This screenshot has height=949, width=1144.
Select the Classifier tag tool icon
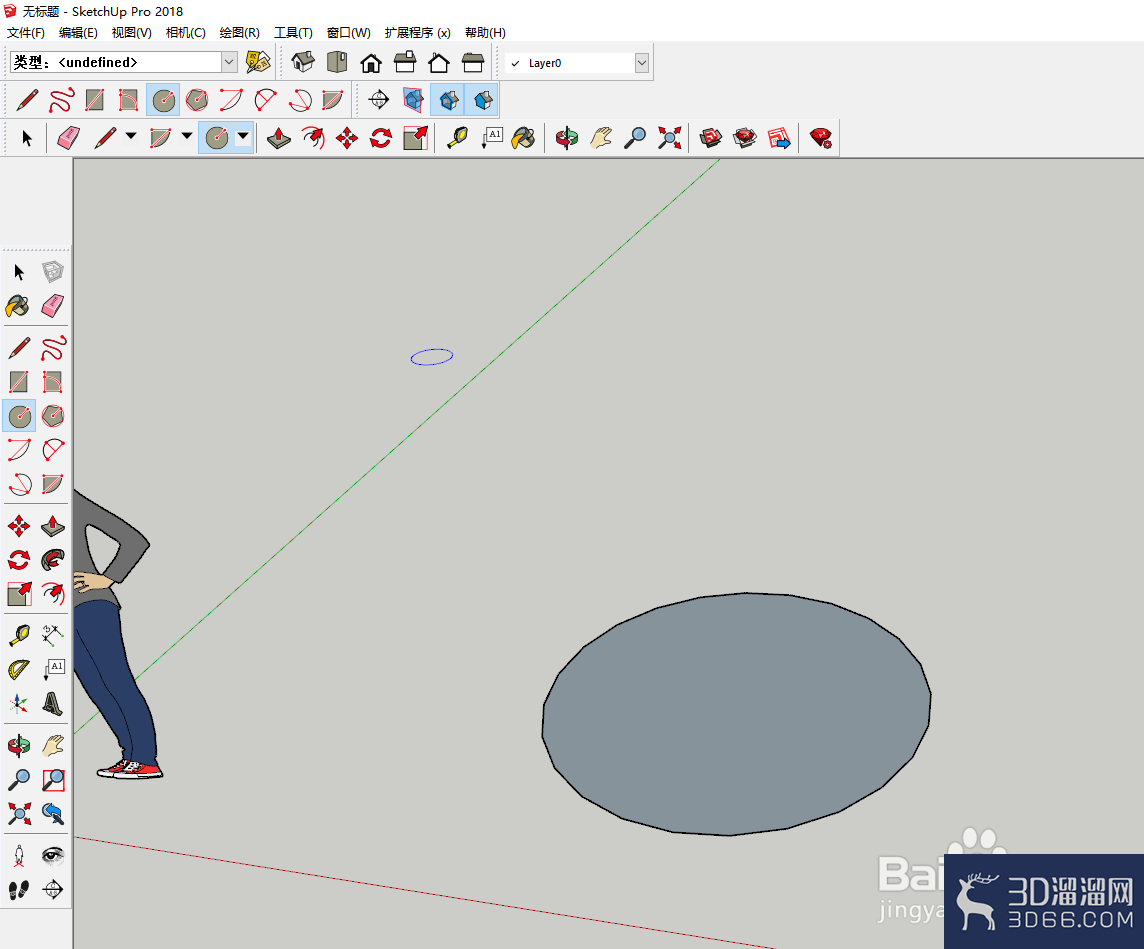click(258, 62)
